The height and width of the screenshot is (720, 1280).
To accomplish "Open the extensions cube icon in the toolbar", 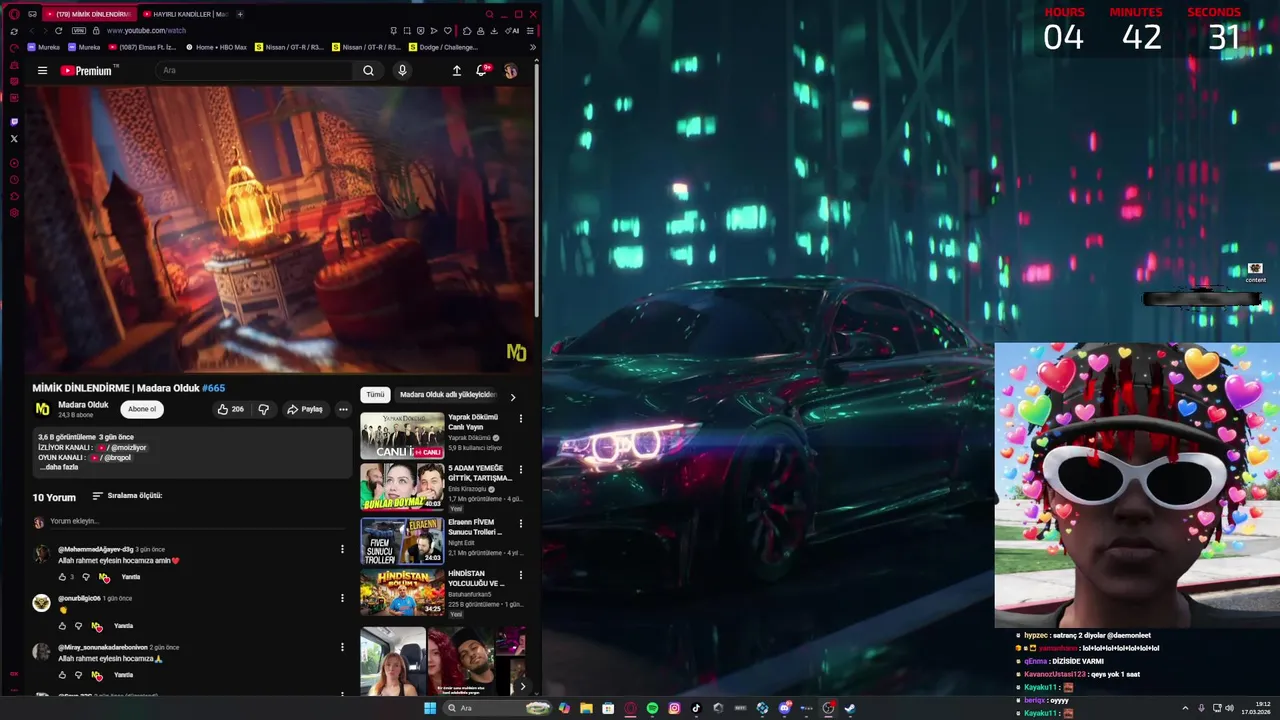I will (x=467, y=31).
